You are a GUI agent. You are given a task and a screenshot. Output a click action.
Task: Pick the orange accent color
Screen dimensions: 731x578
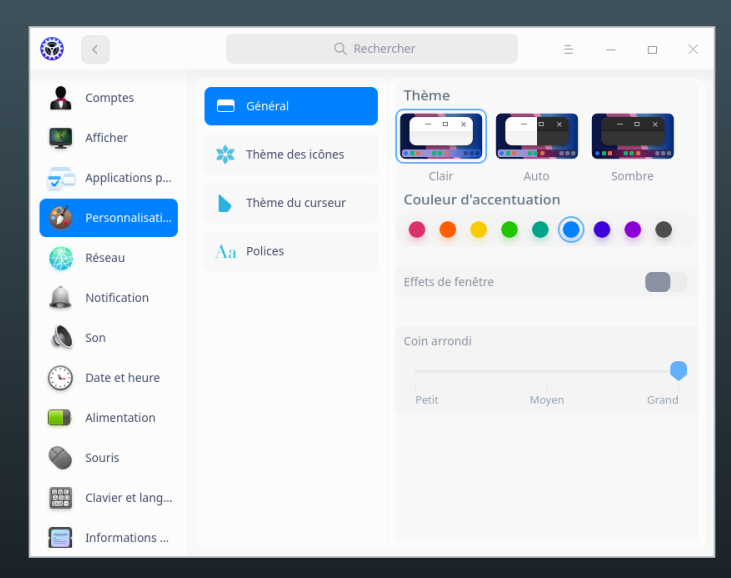tap(448, 229)
